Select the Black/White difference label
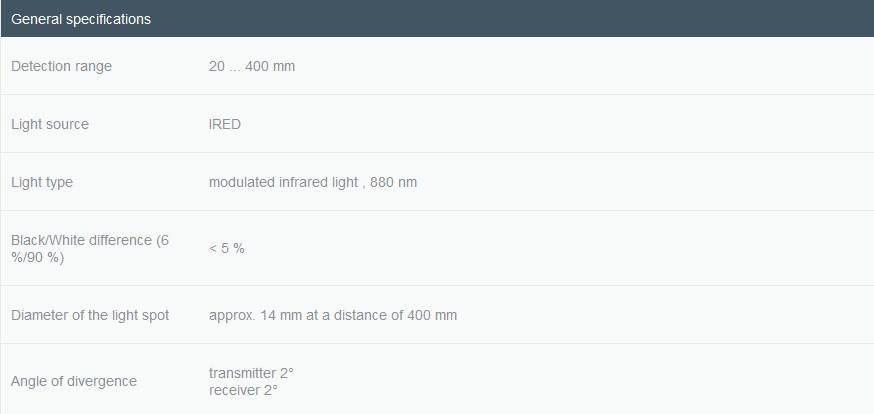 [x=90, y=249]
